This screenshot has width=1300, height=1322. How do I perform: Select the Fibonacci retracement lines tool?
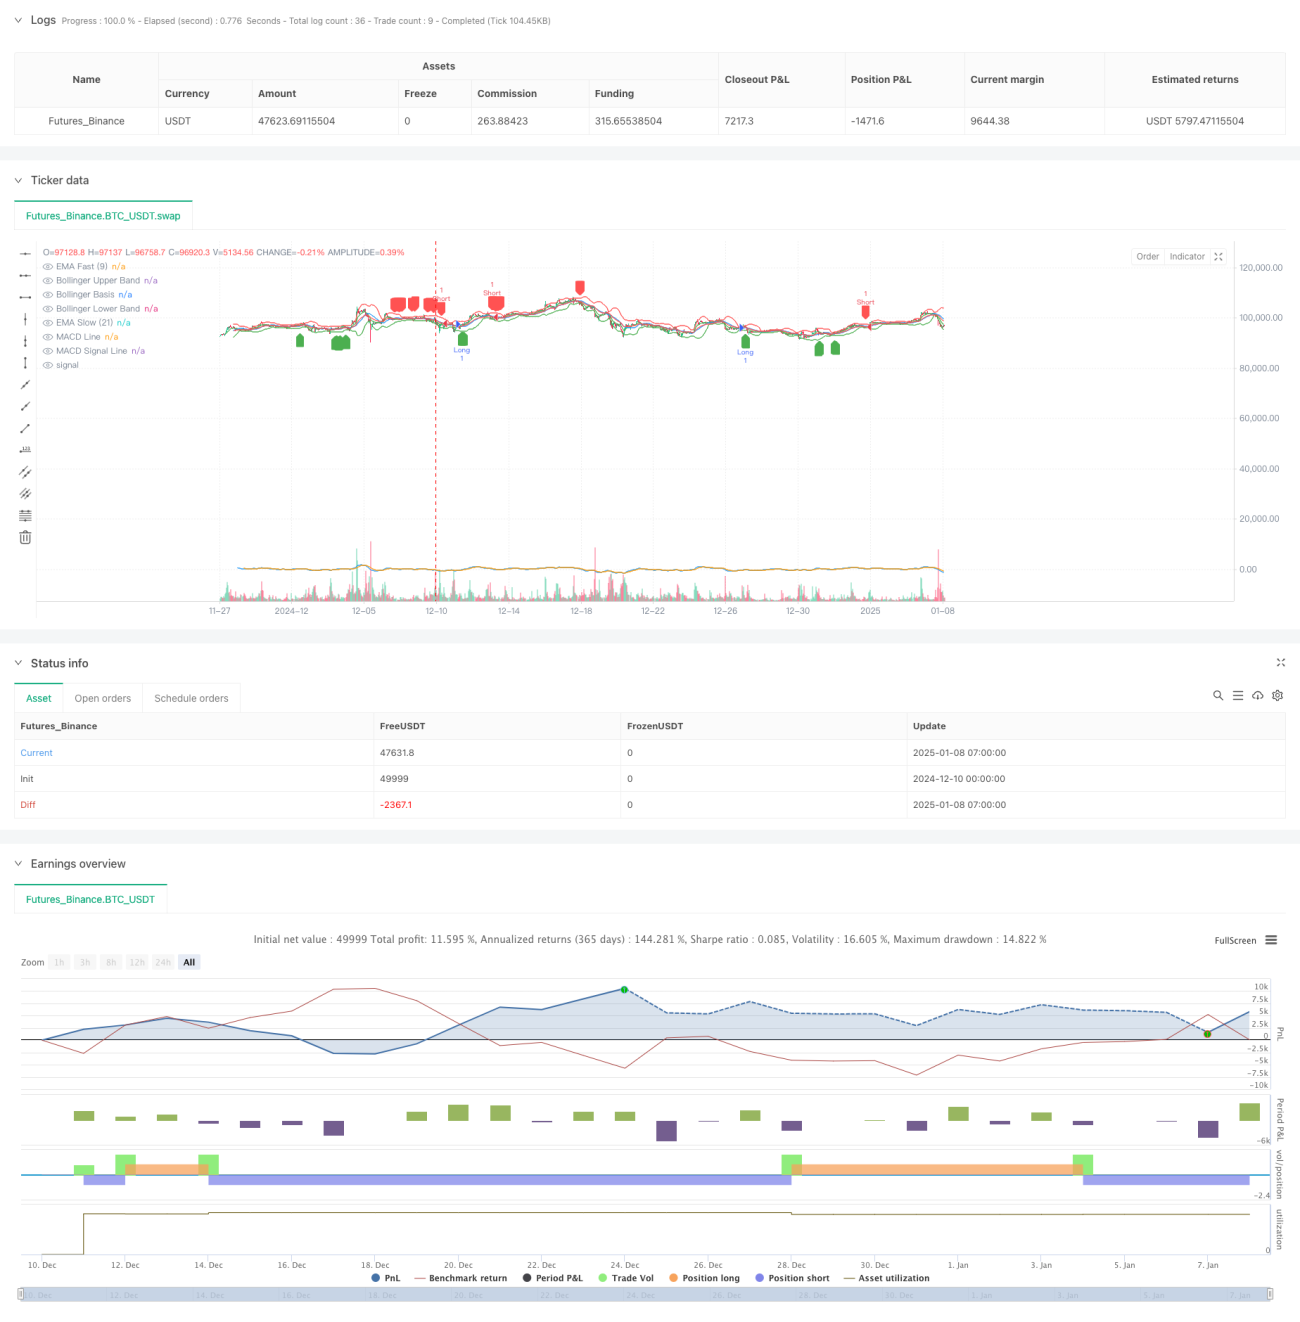25,515
